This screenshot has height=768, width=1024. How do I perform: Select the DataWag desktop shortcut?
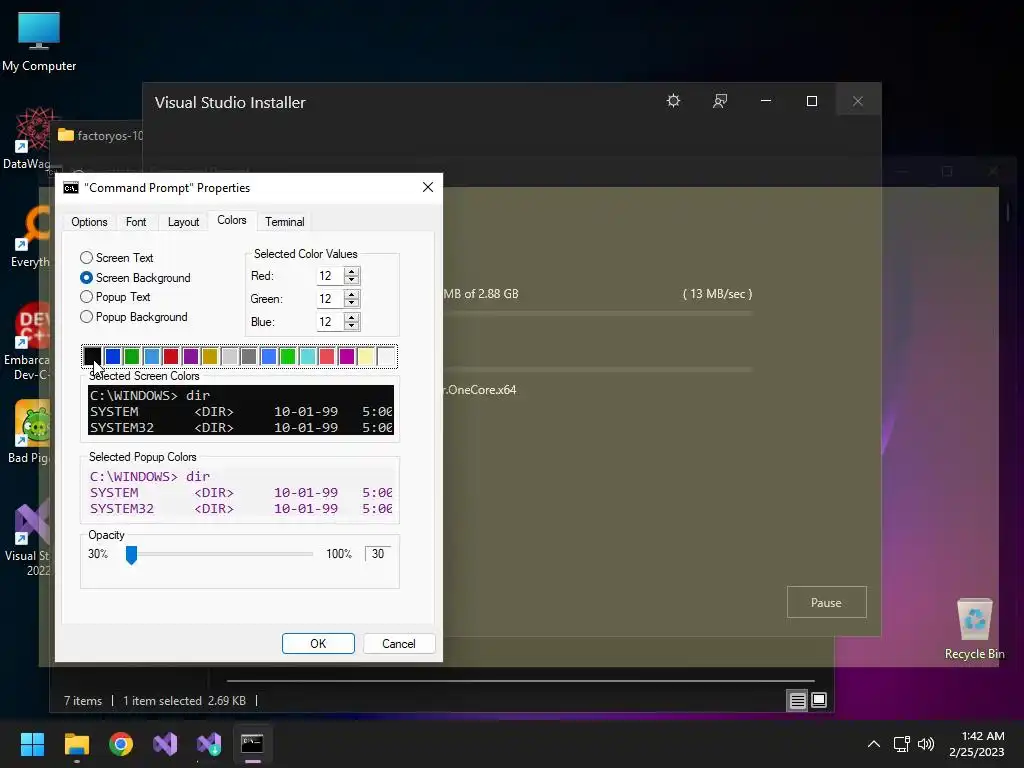[26, 138]
